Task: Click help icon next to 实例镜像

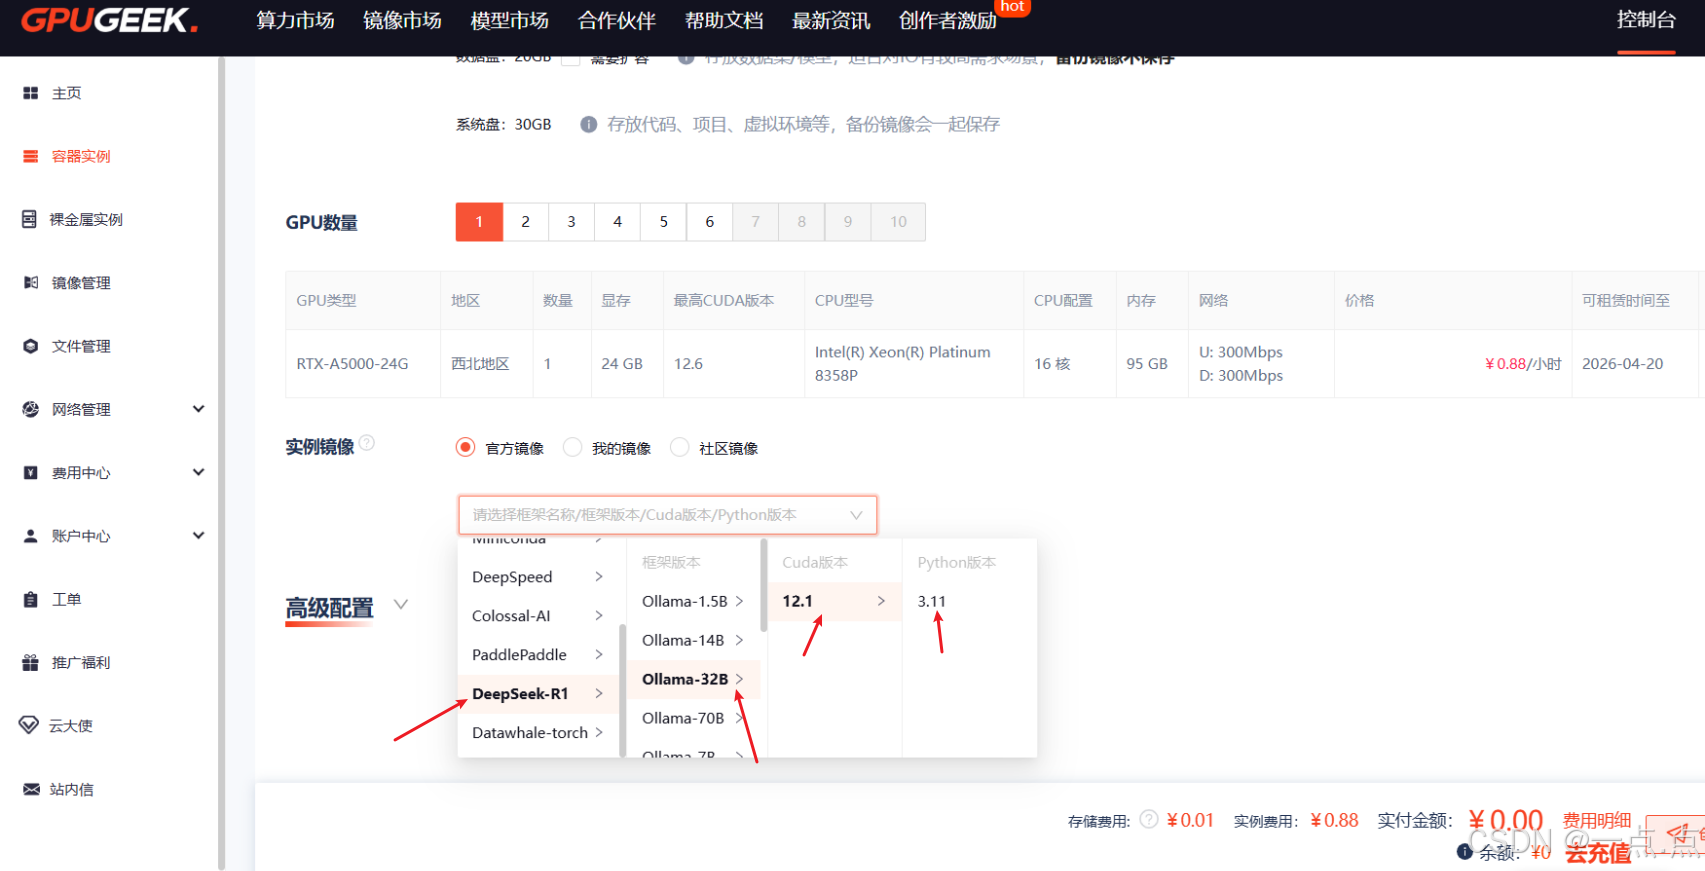Action: (x=367, y=443)
